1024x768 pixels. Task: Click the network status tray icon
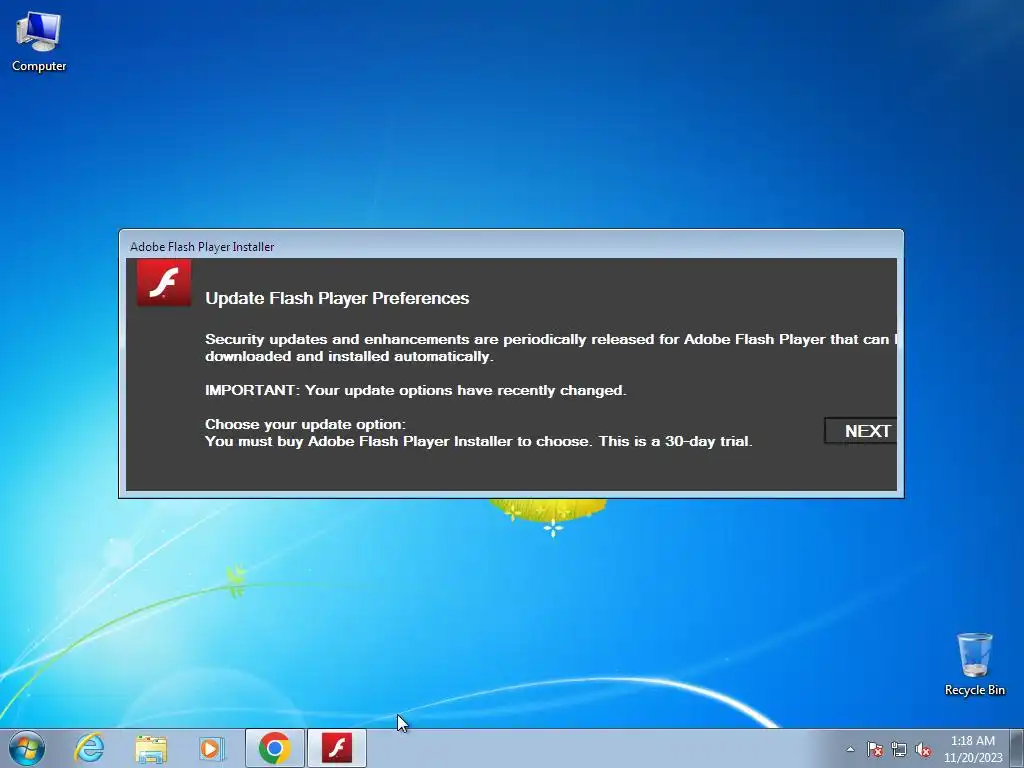click(x=899, y=749)
